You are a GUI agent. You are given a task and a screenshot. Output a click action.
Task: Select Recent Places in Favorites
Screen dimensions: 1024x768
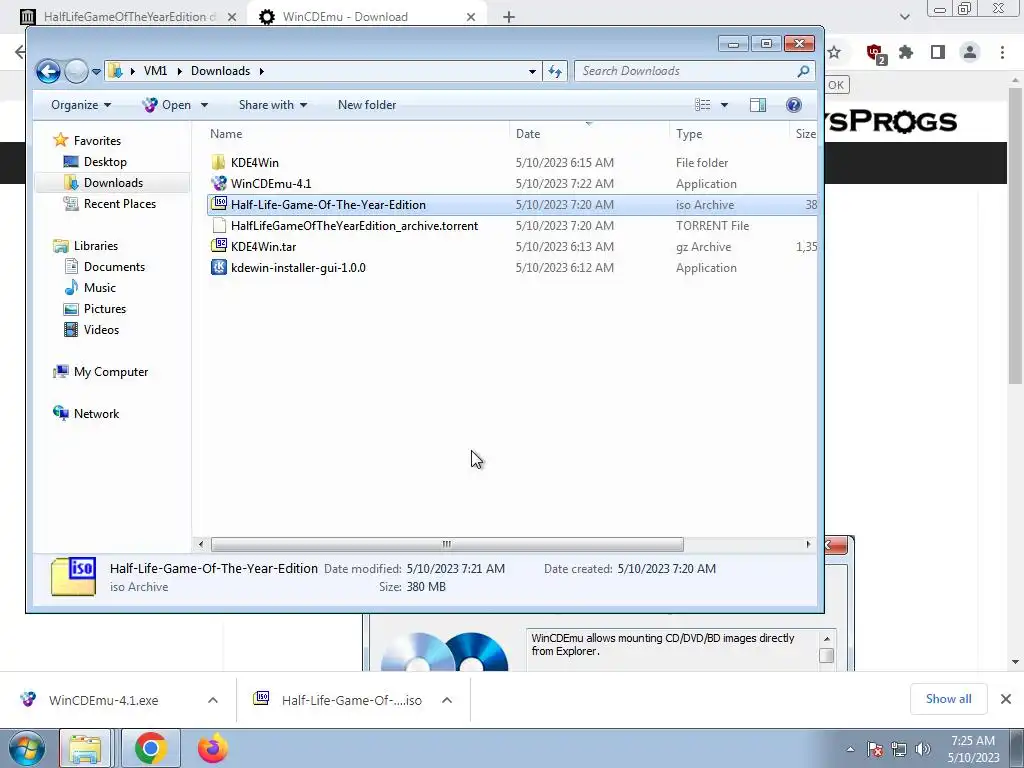tap(120, 204)
